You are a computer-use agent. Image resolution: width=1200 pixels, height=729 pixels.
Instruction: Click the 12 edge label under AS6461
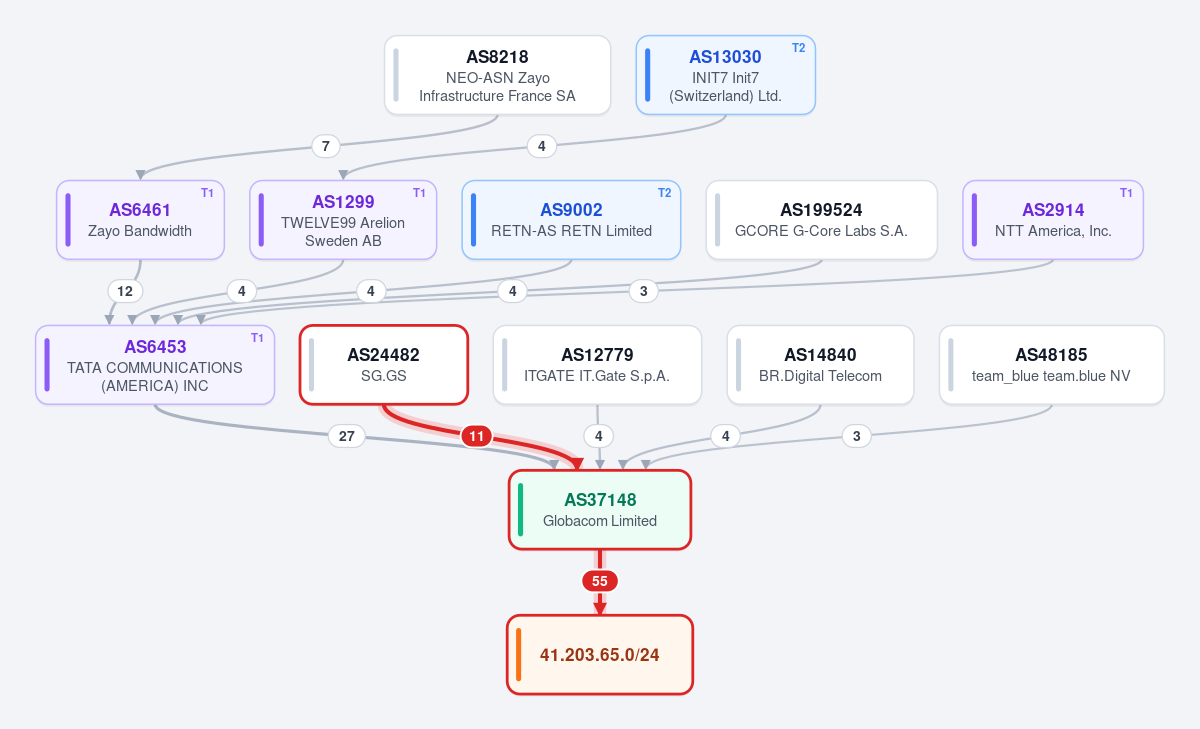point(125,291)
